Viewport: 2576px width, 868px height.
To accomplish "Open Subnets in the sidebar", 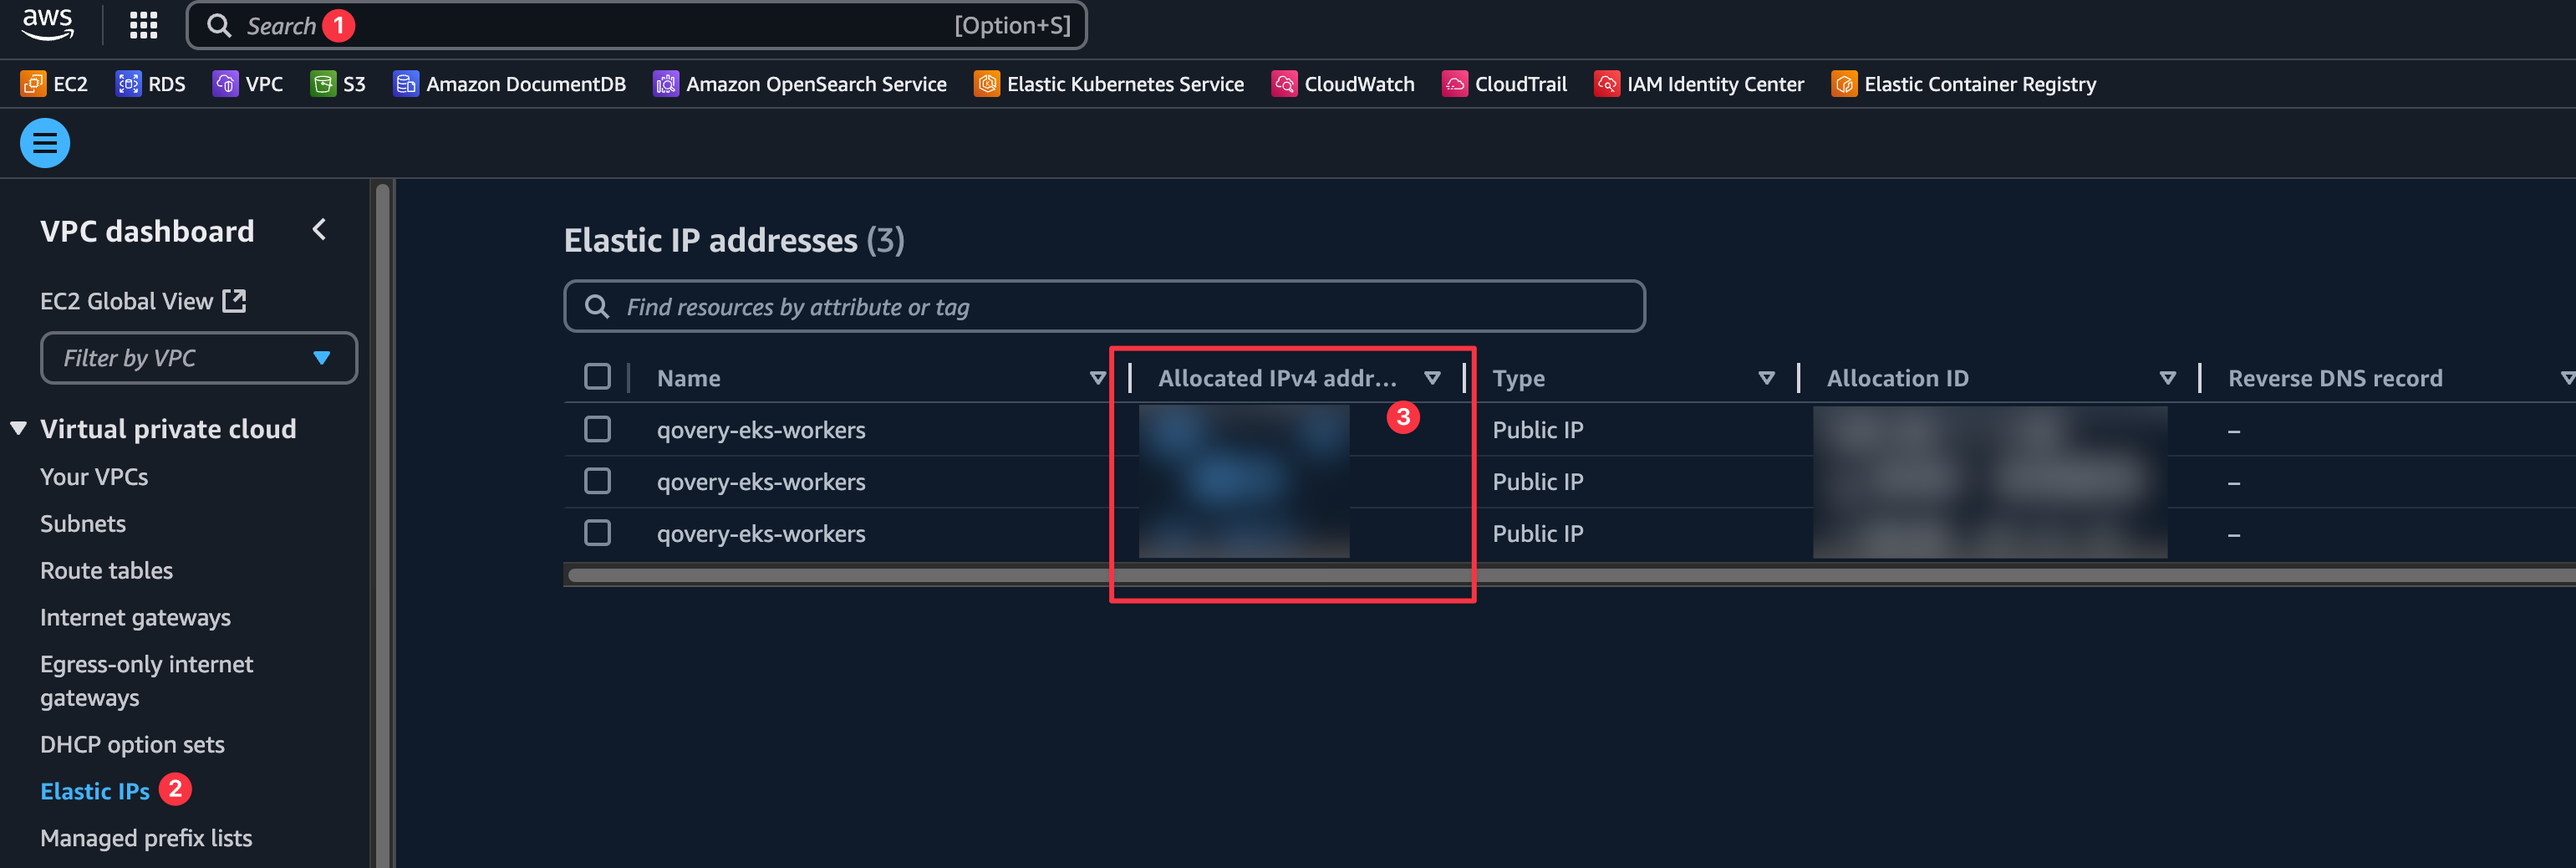I will click(x=83, y=524).
